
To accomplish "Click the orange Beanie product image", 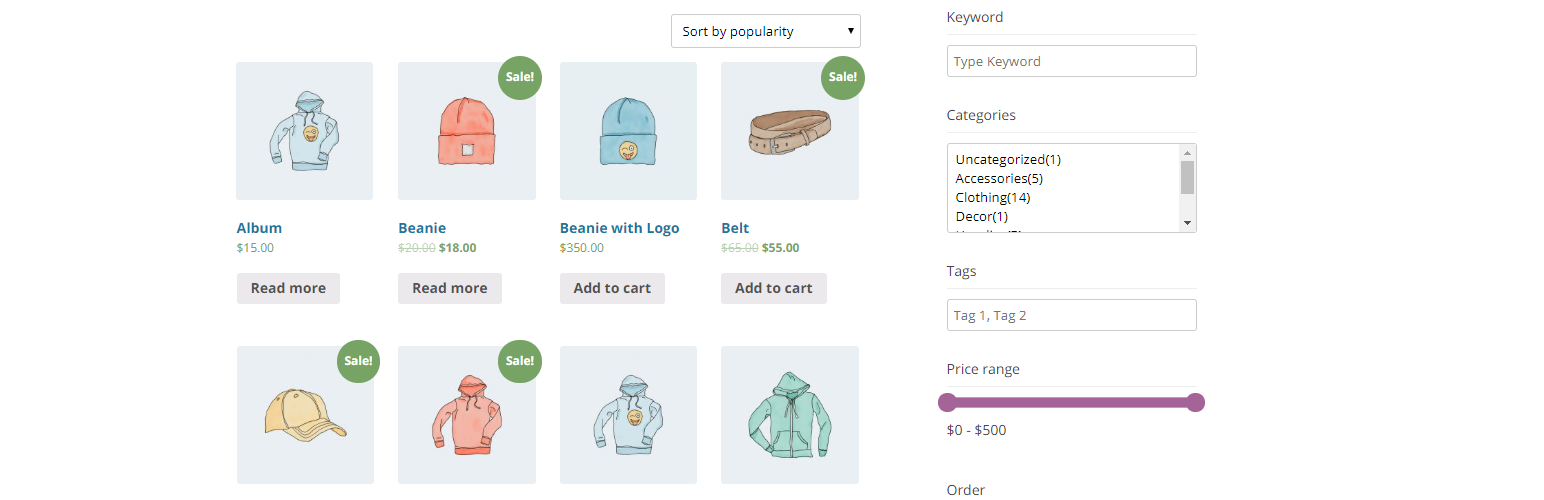I will pyautogui.click(x=466, y=131).
